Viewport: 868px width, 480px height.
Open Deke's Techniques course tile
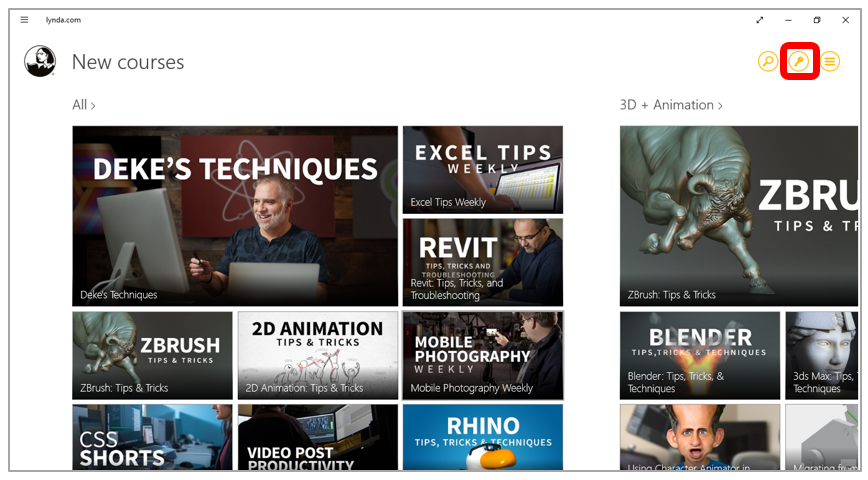[x=235, y=216]
